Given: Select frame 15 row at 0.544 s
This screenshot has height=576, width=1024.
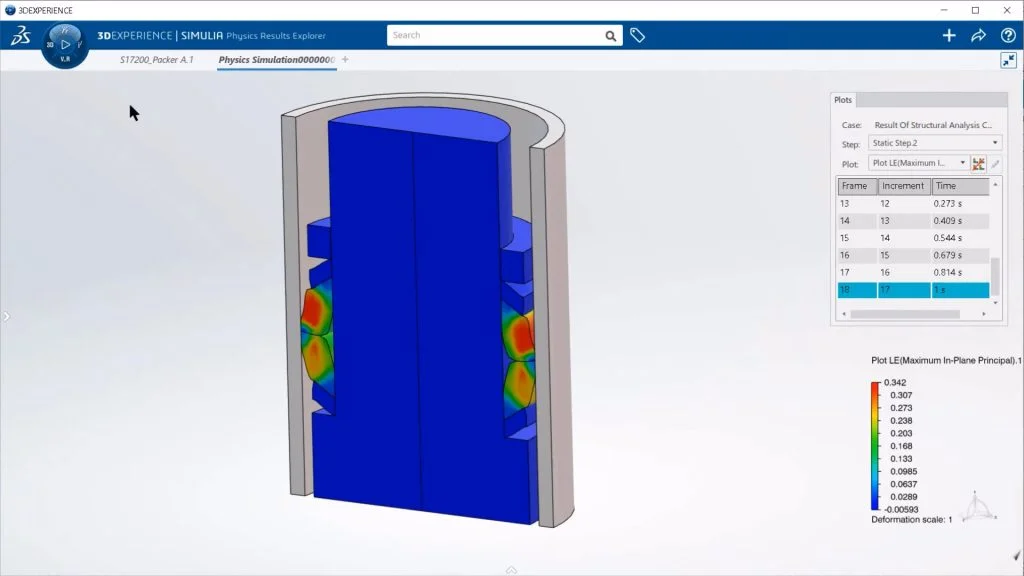Looking at the screenshot, I should coord(913,238).
